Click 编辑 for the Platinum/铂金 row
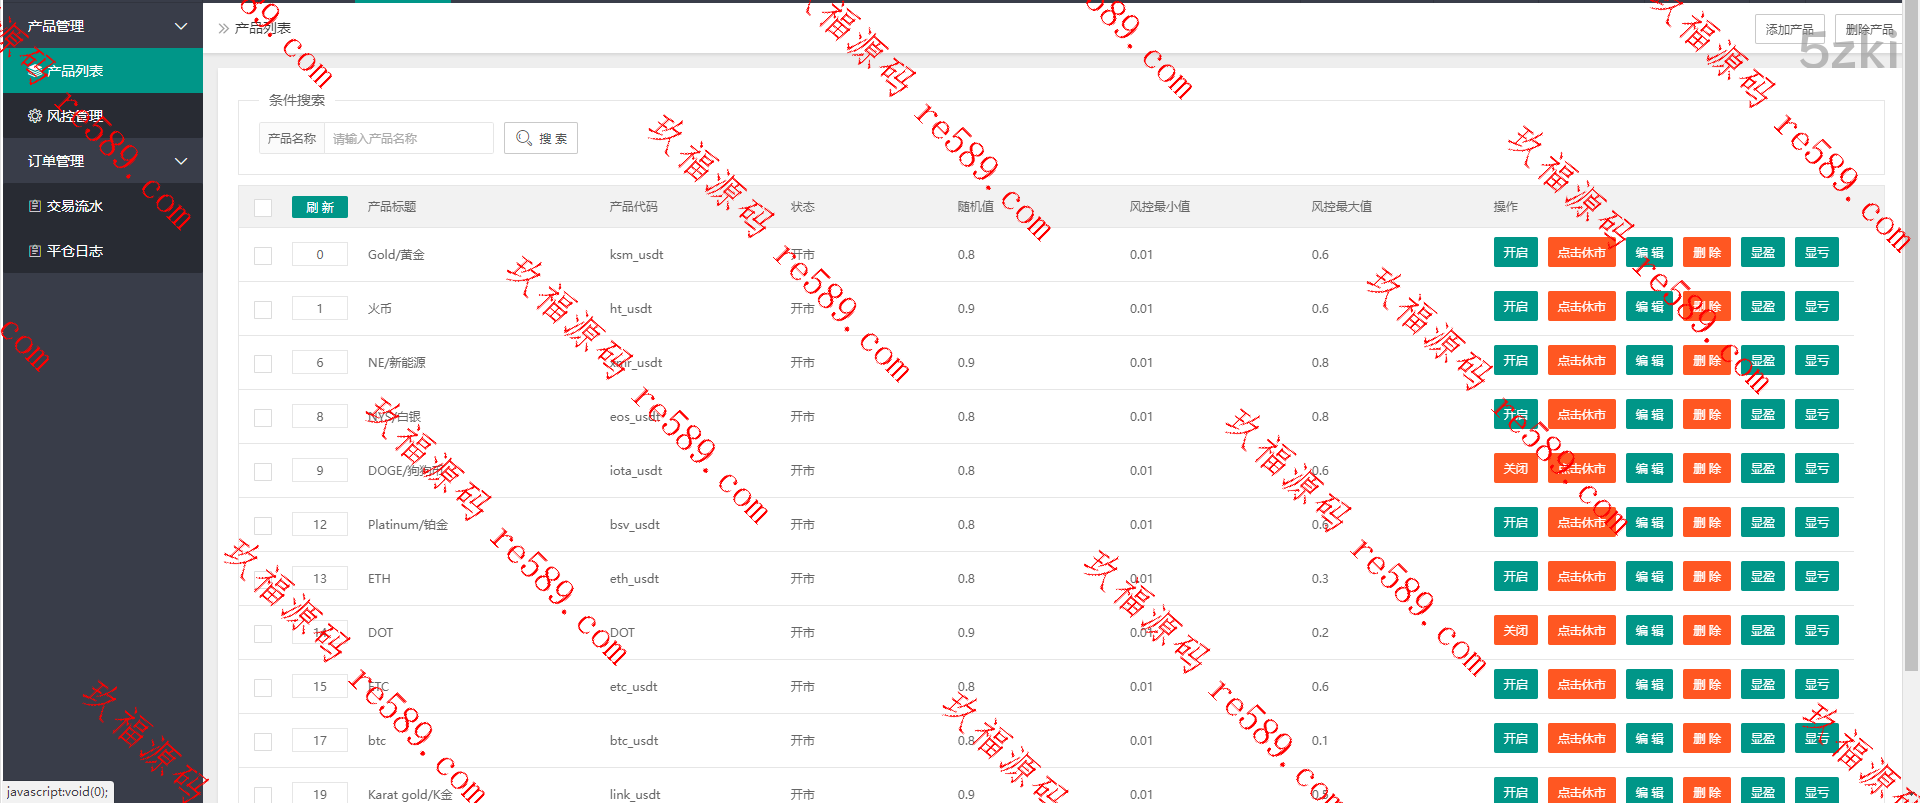 coord(1649,523)
